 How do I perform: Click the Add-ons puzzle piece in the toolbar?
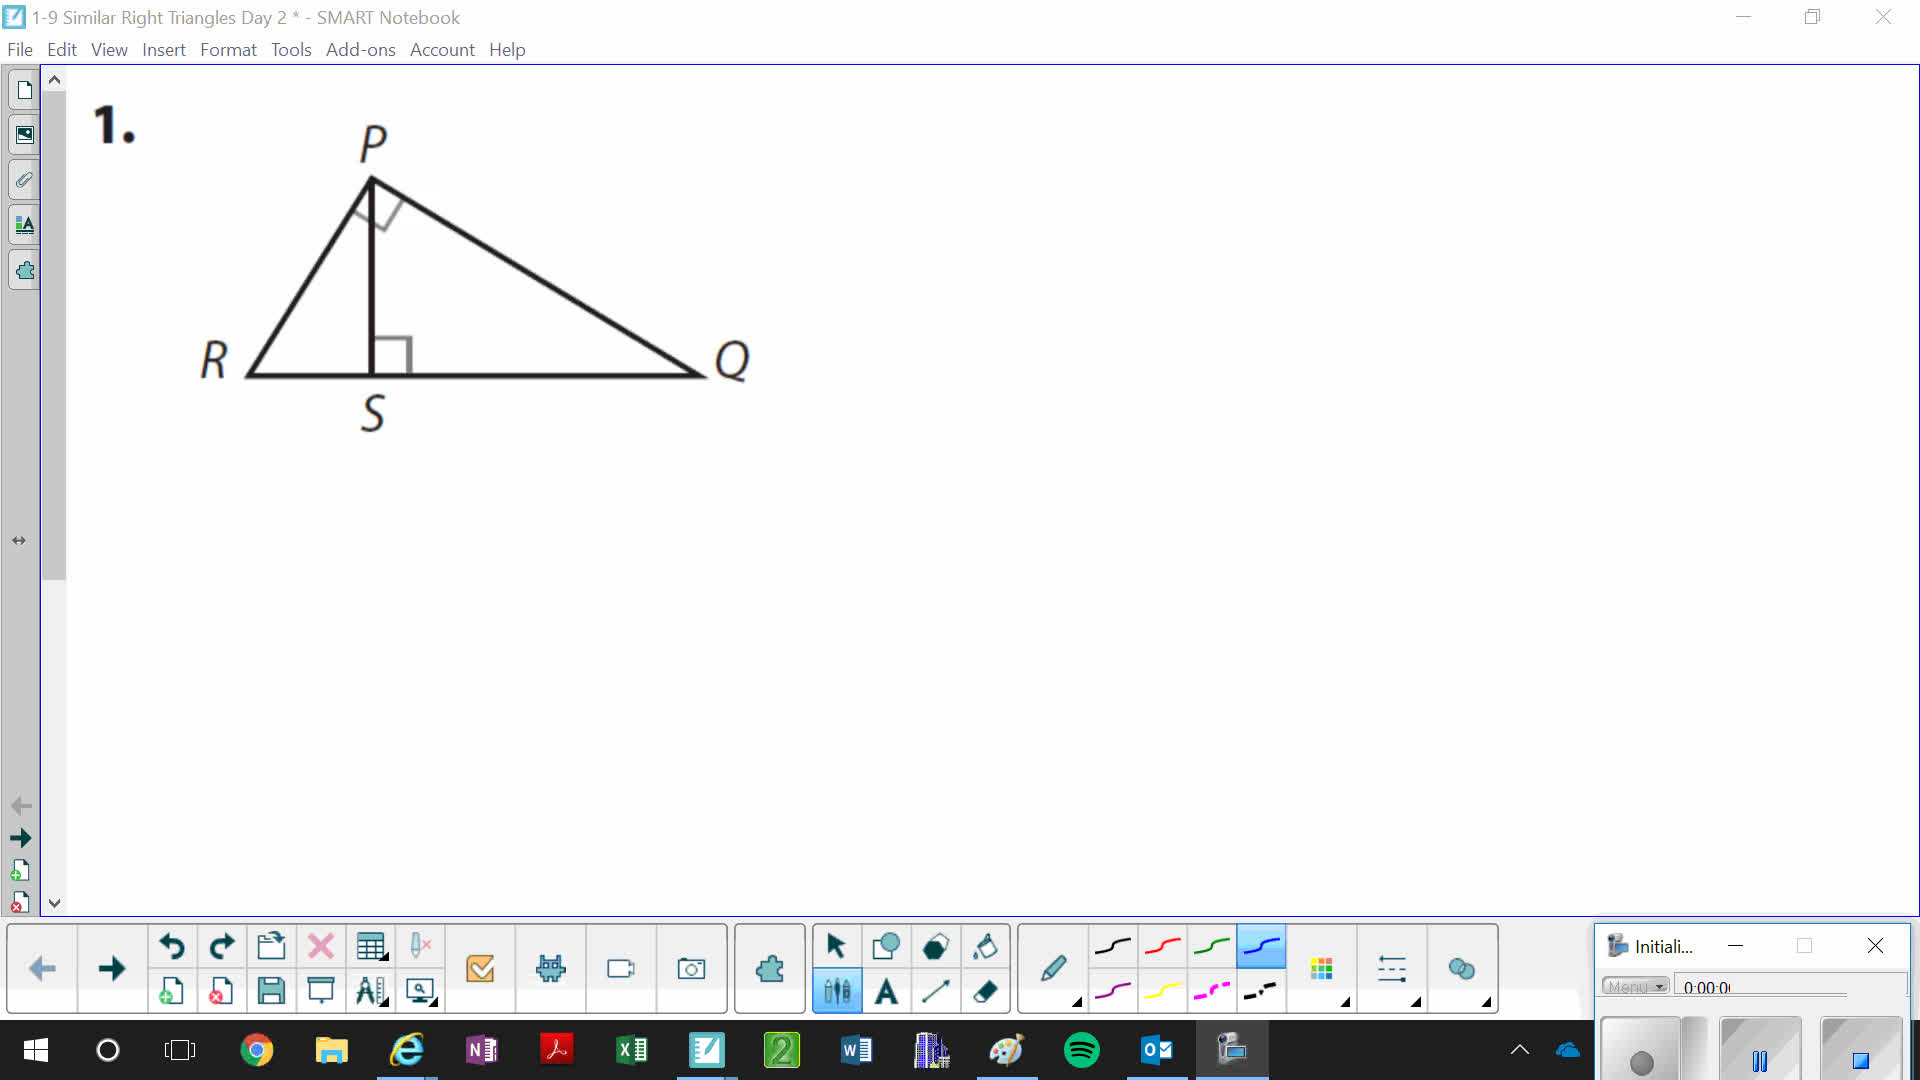tap(770, 968)
